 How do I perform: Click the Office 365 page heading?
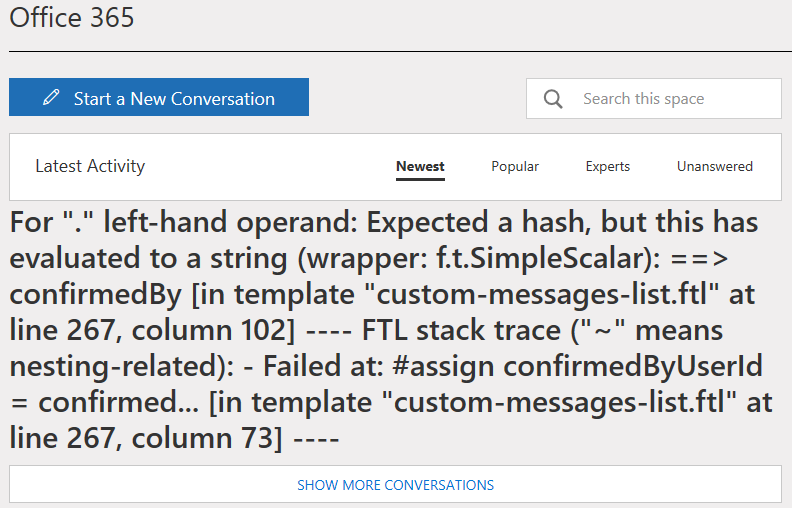tap(72, 18)
